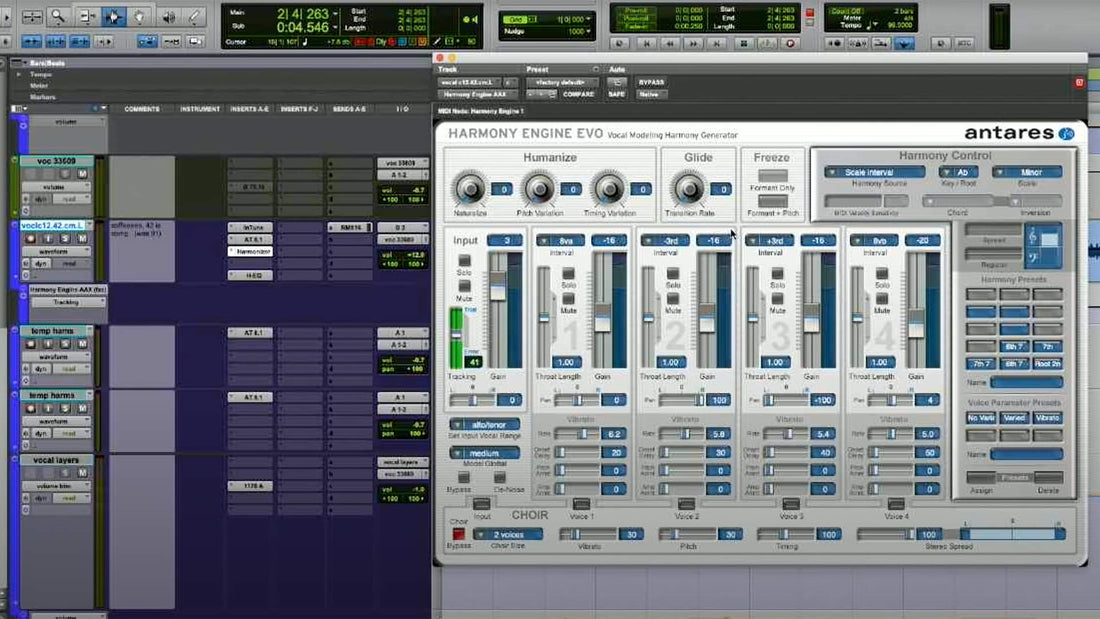Toggle Freeze Formant Only button
The width and height of the screenshot is (1100, 619).
[772, 175]
